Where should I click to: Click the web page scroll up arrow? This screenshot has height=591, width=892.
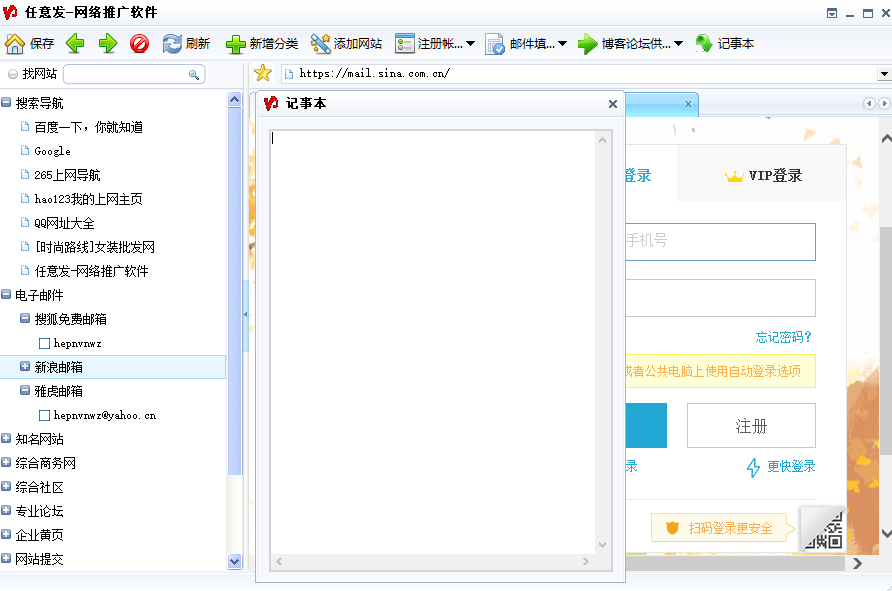[x=886, y=138]
